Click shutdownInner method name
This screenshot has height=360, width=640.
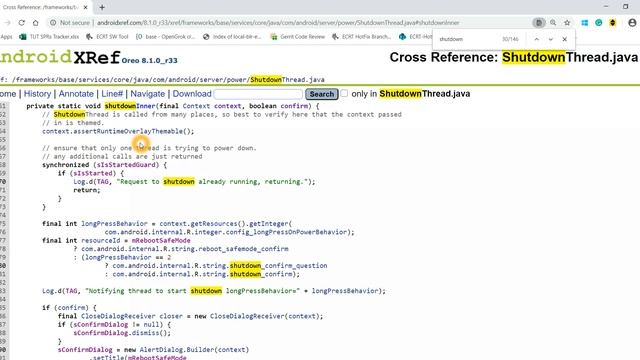tap(130, 106)
